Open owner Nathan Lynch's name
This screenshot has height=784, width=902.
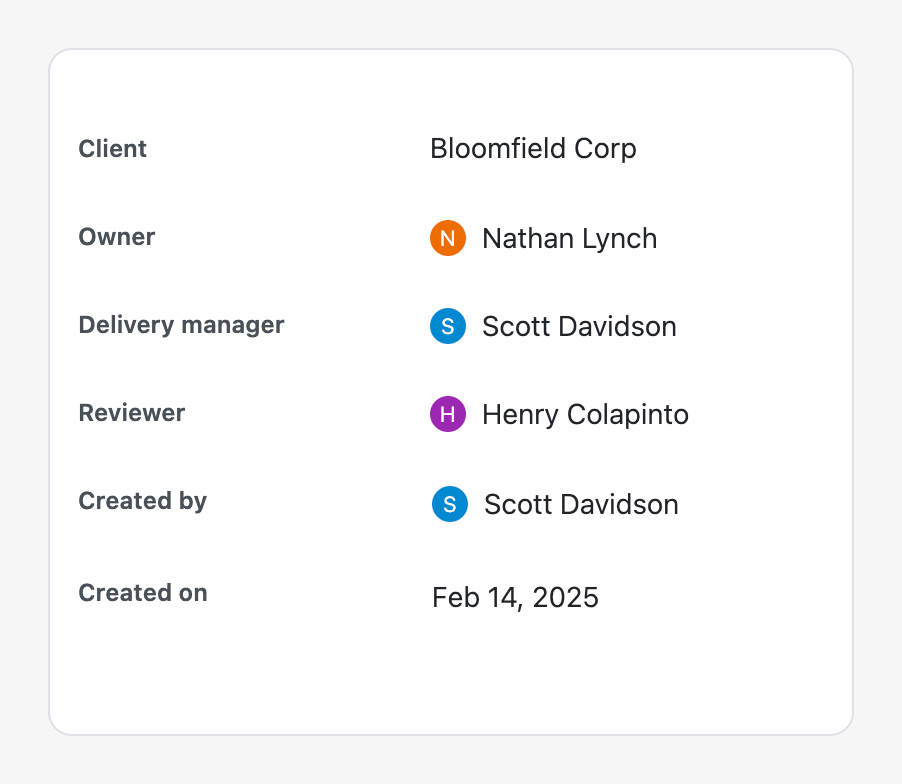569,239
